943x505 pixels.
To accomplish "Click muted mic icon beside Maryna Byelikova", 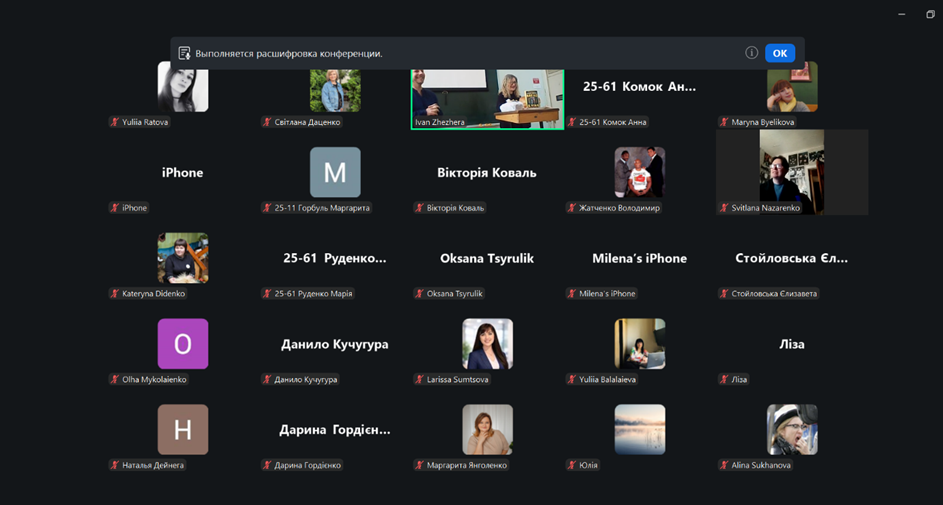I will coord(724,122).
